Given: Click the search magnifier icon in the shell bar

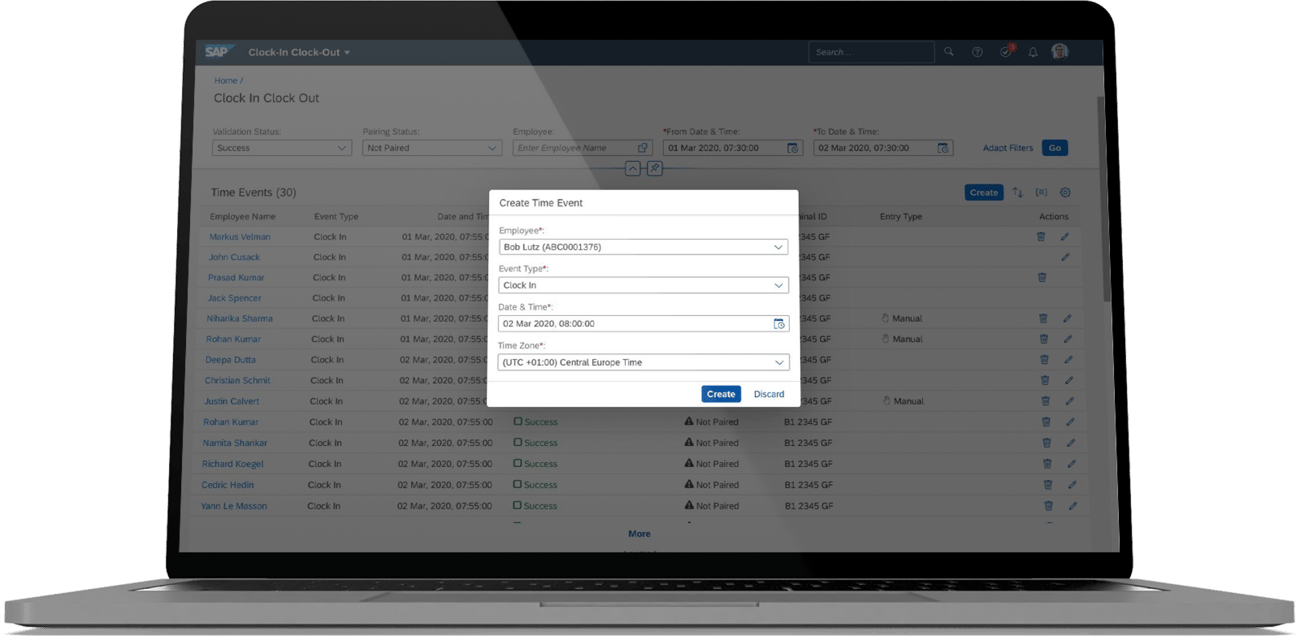Looking at the screenshot, I should coord(949,51).
